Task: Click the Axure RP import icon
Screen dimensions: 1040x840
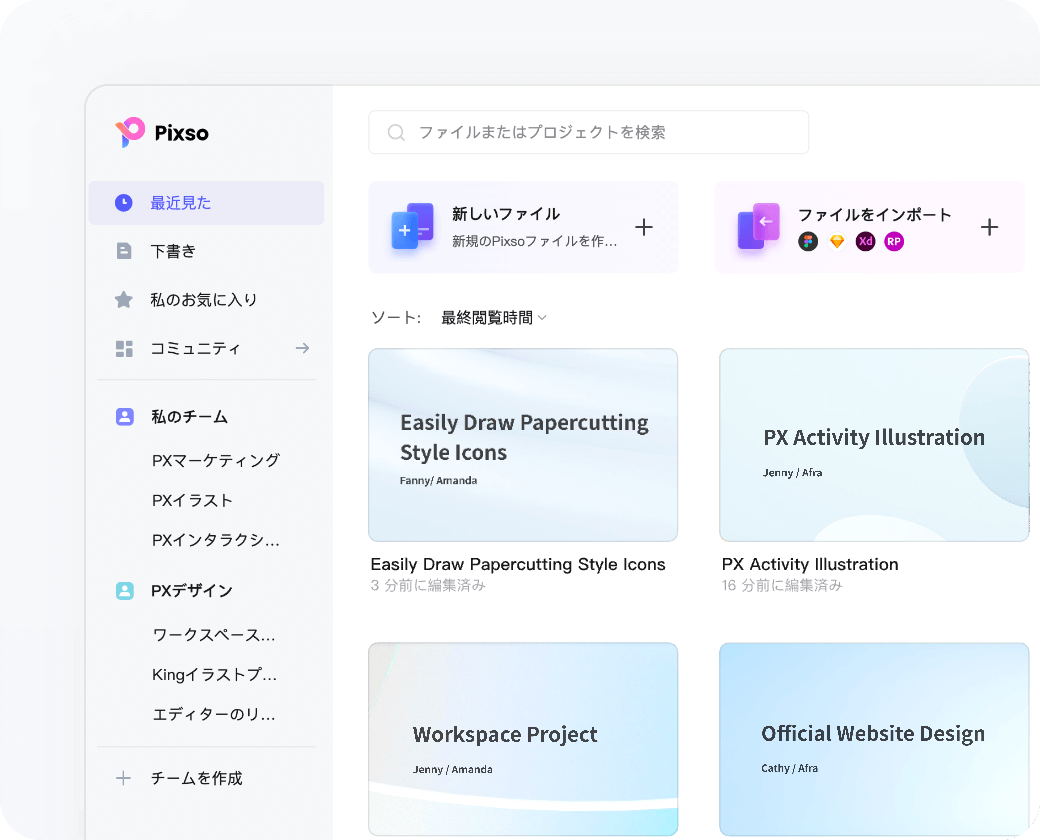Action: click(x=894, y=242)
